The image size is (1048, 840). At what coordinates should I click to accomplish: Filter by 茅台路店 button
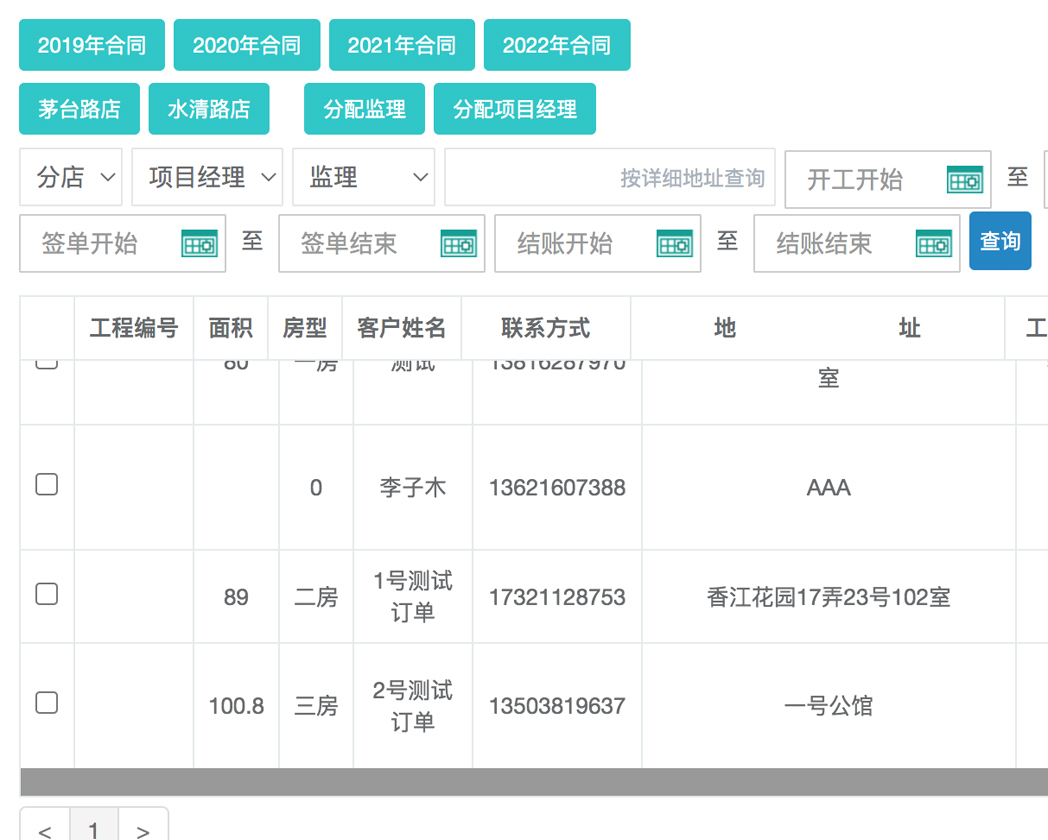tap(80, 109)
